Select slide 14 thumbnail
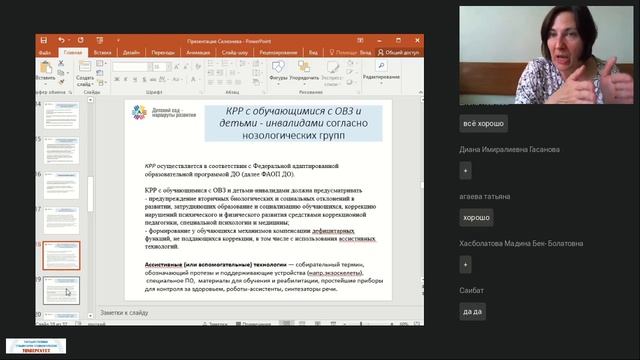640x360 pixels. click(x=61, y=115)
